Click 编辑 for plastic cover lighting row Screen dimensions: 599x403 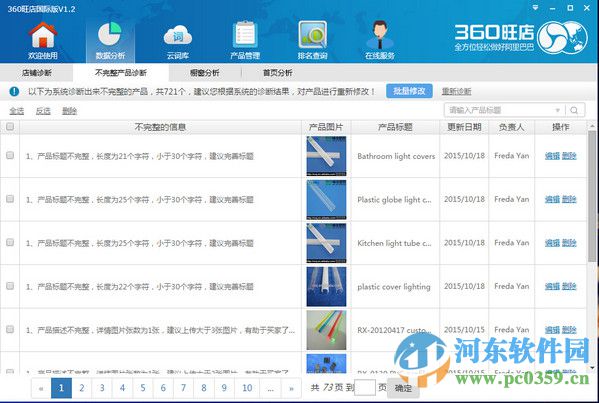point(552,286)
